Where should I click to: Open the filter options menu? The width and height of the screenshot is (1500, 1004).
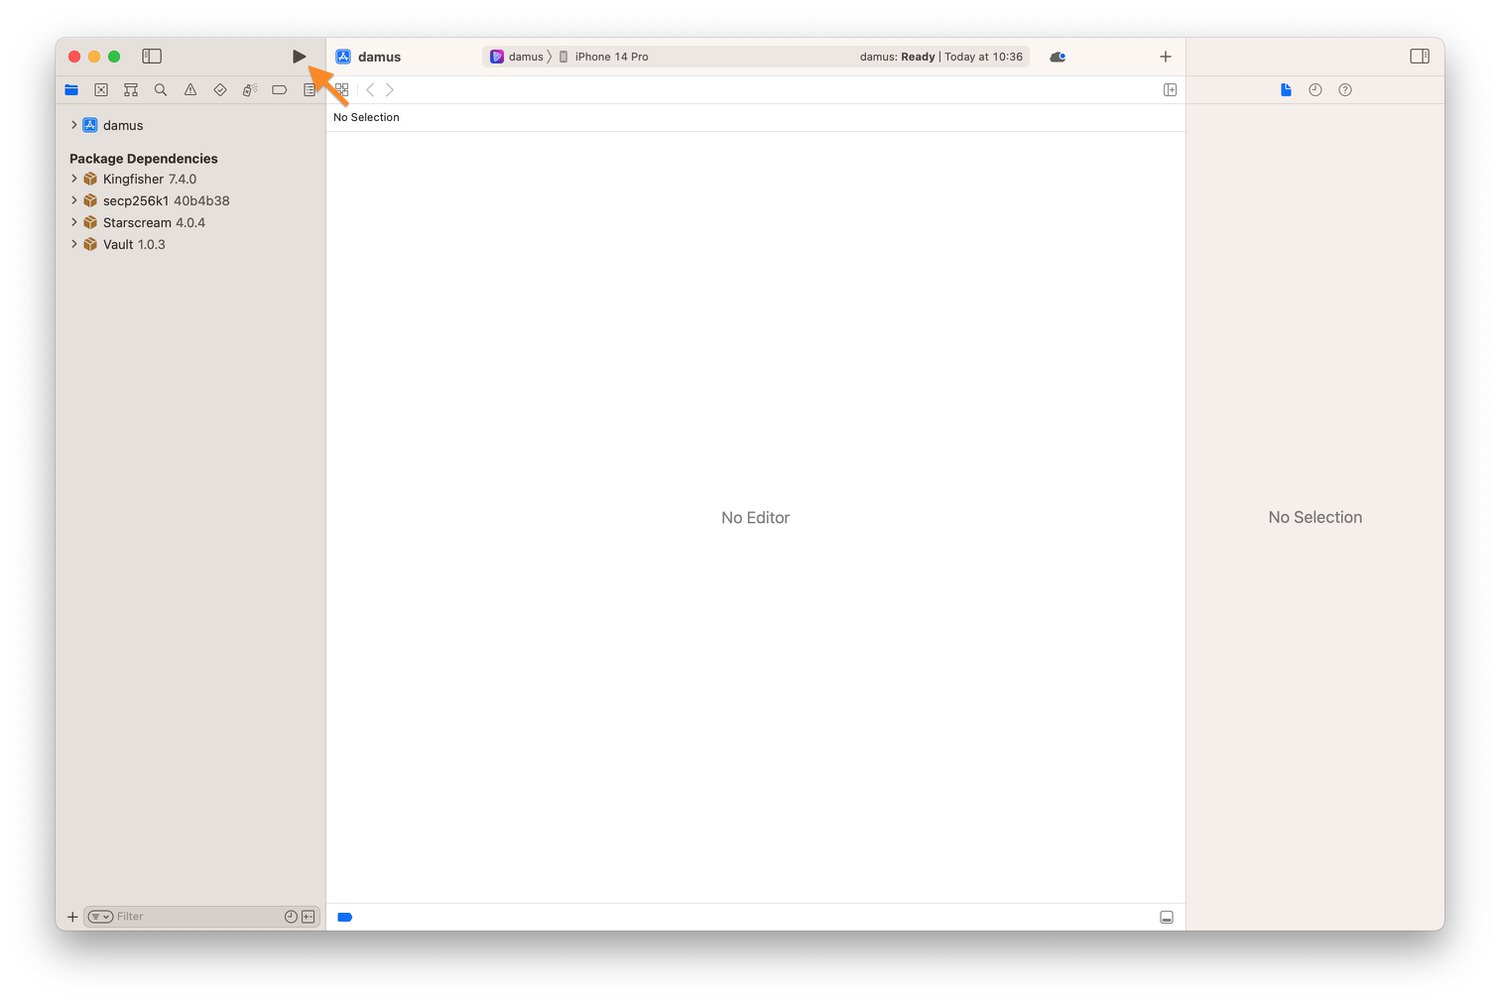pos(100,917)
